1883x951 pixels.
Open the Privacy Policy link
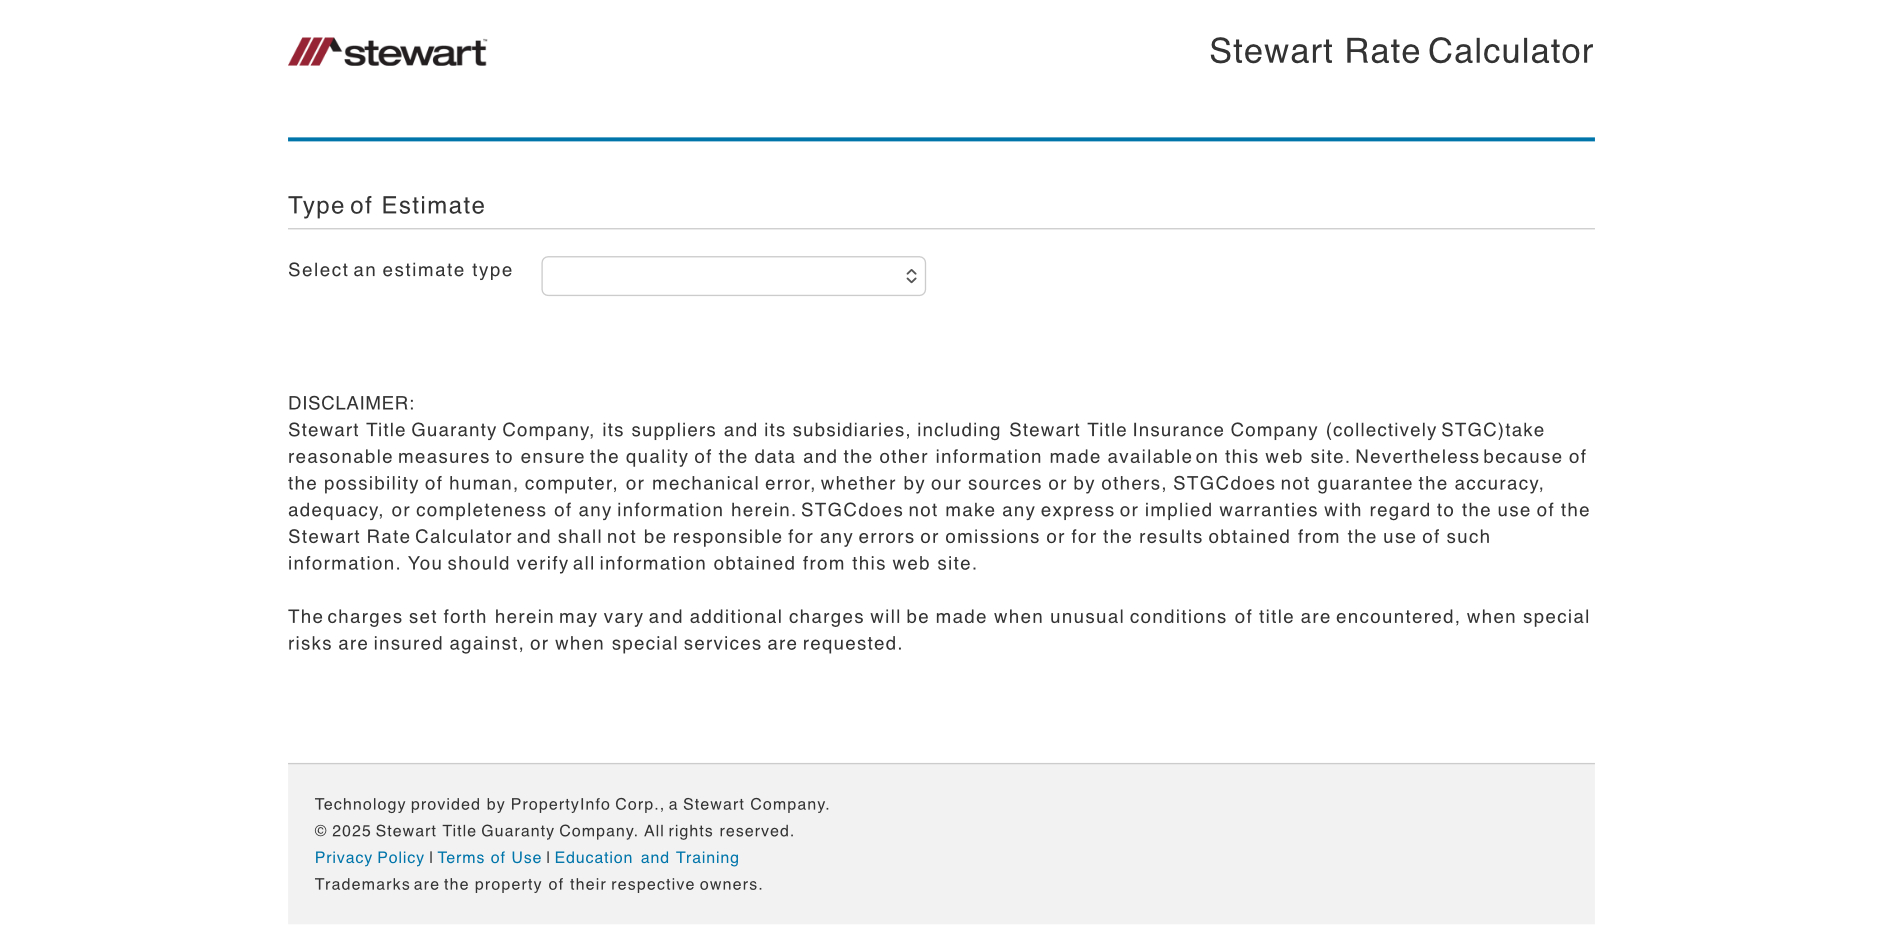(x=368, y=857)
